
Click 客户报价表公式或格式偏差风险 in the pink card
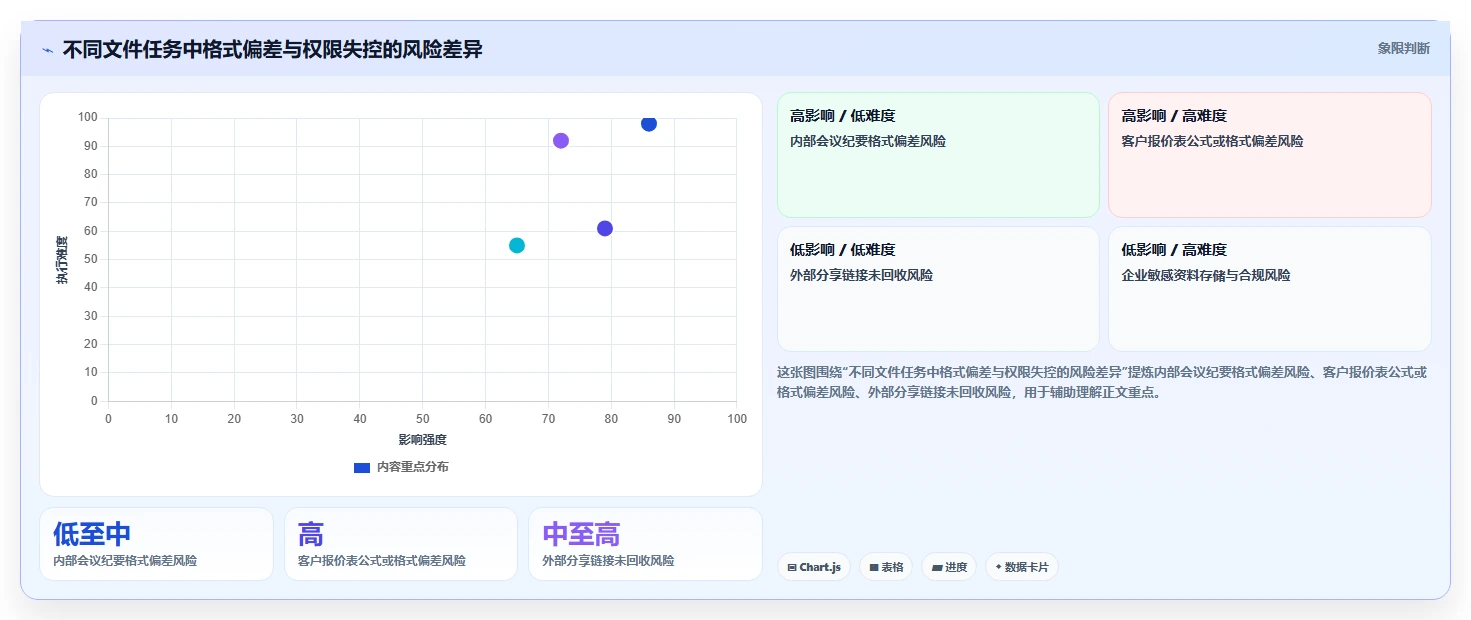point(1212,141)
